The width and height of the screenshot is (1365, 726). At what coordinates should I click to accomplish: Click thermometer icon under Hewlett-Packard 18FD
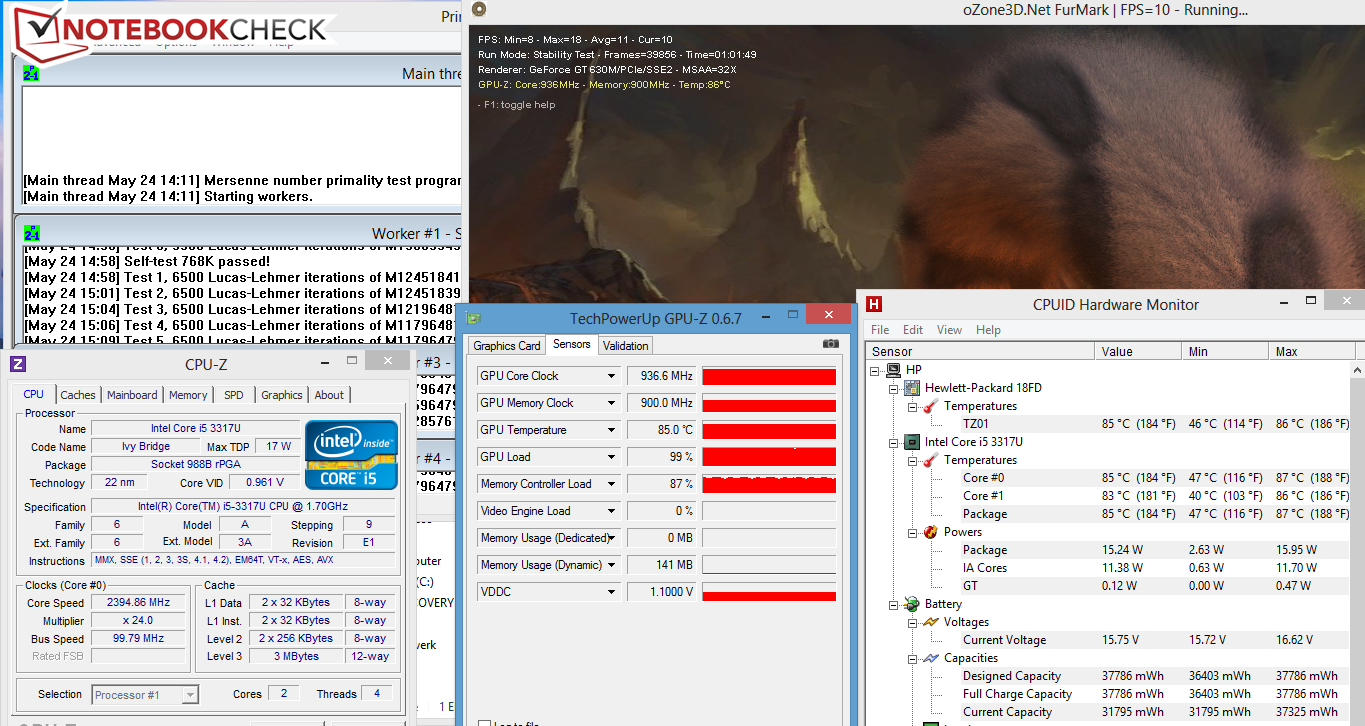[x=930, y=406]
